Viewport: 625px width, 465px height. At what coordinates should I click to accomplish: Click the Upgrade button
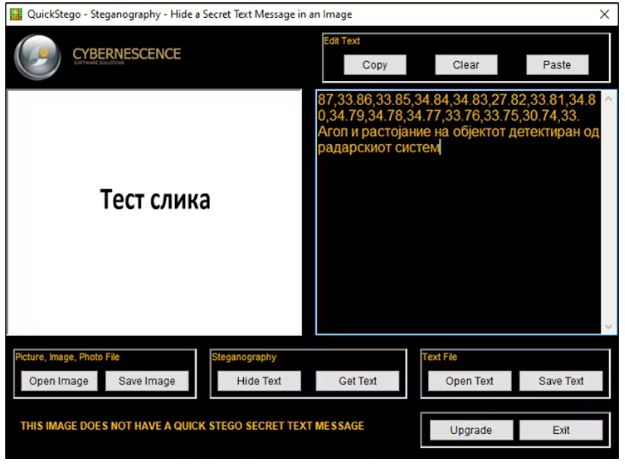click(470, 430)
